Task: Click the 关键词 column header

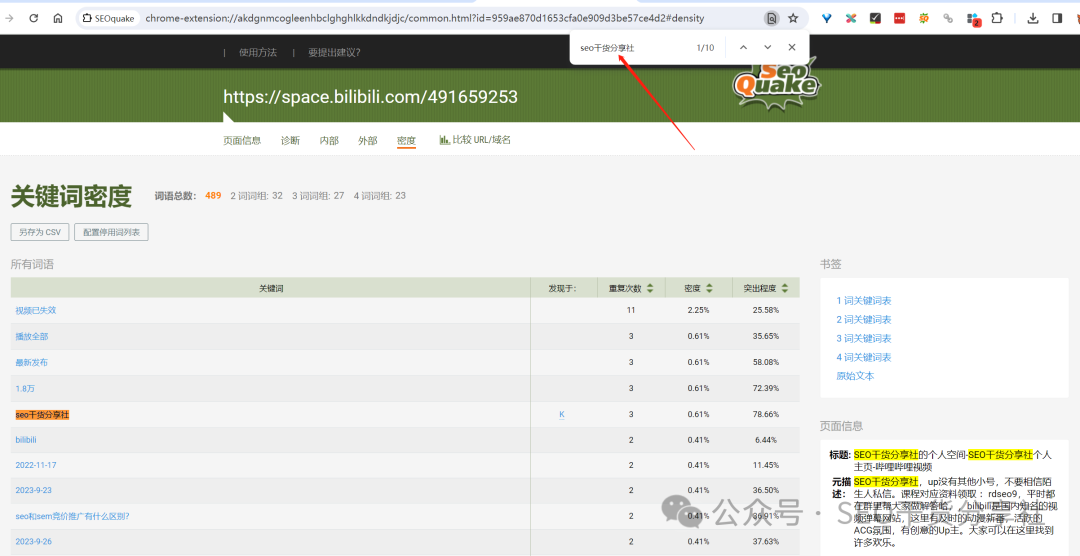Action: coord(271,288)
